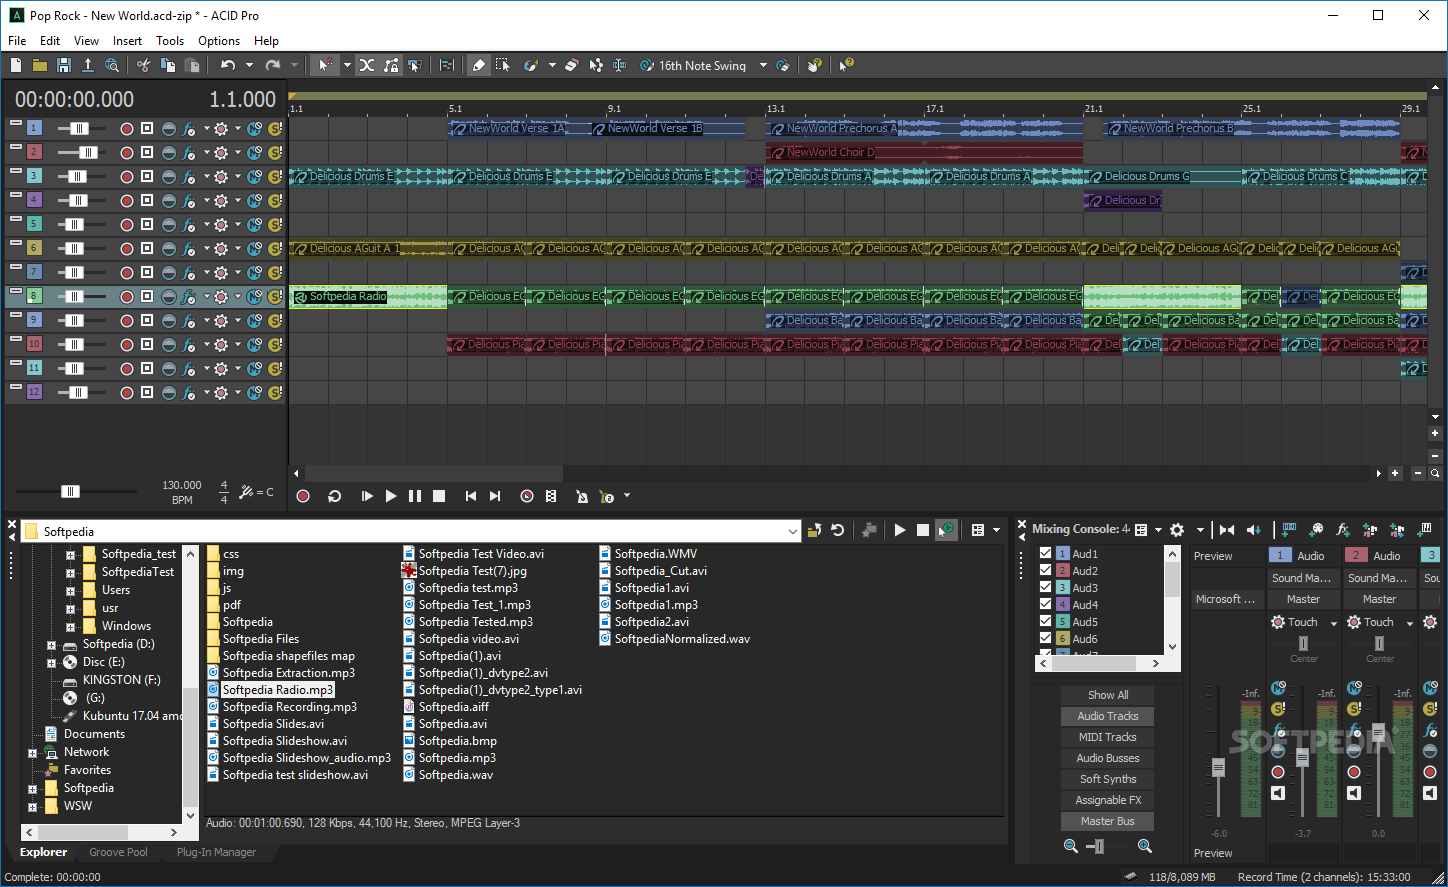
Task: Expand the SoftpediaTest folder in the tree
Action: pyautogui.click(x=70, y=573)
